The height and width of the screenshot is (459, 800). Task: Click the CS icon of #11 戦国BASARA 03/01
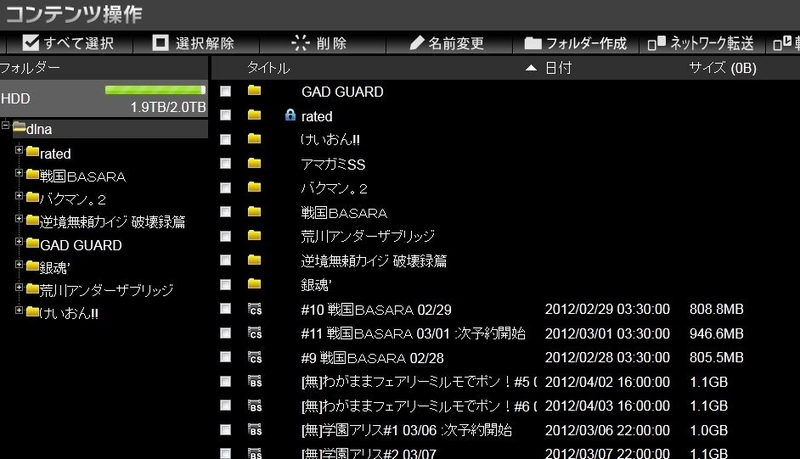click(x=255, y=333)
